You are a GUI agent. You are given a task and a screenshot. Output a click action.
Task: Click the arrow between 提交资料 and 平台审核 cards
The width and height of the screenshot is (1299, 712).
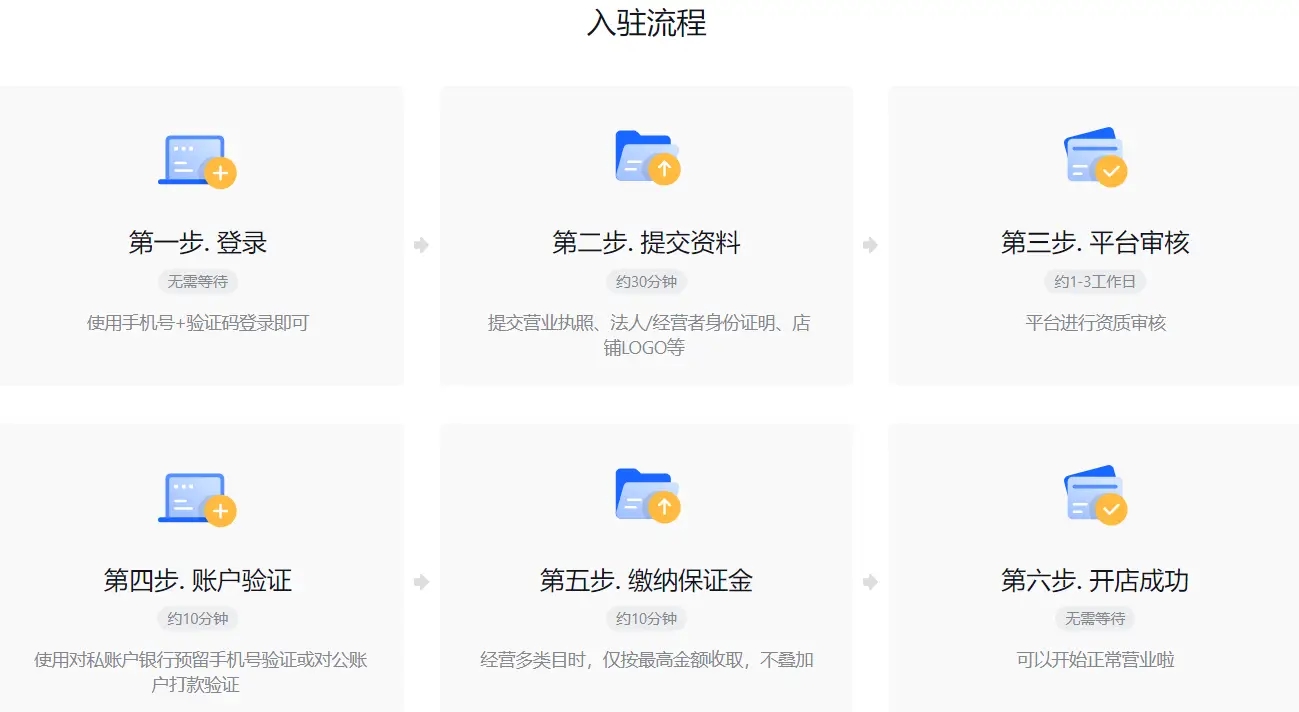(870, 244)
